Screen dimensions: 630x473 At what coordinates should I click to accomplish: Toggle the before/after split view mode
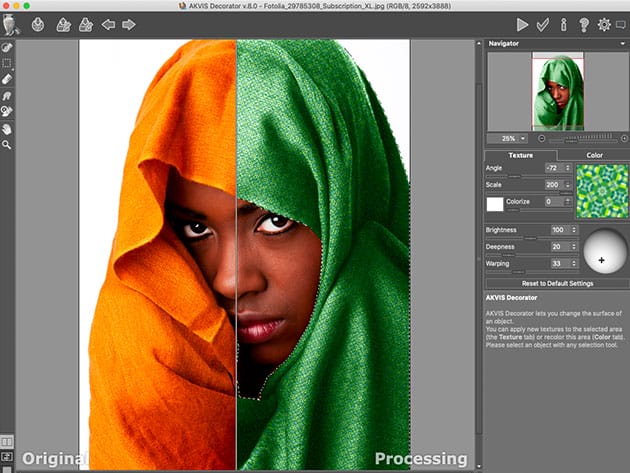coord(7,441)
